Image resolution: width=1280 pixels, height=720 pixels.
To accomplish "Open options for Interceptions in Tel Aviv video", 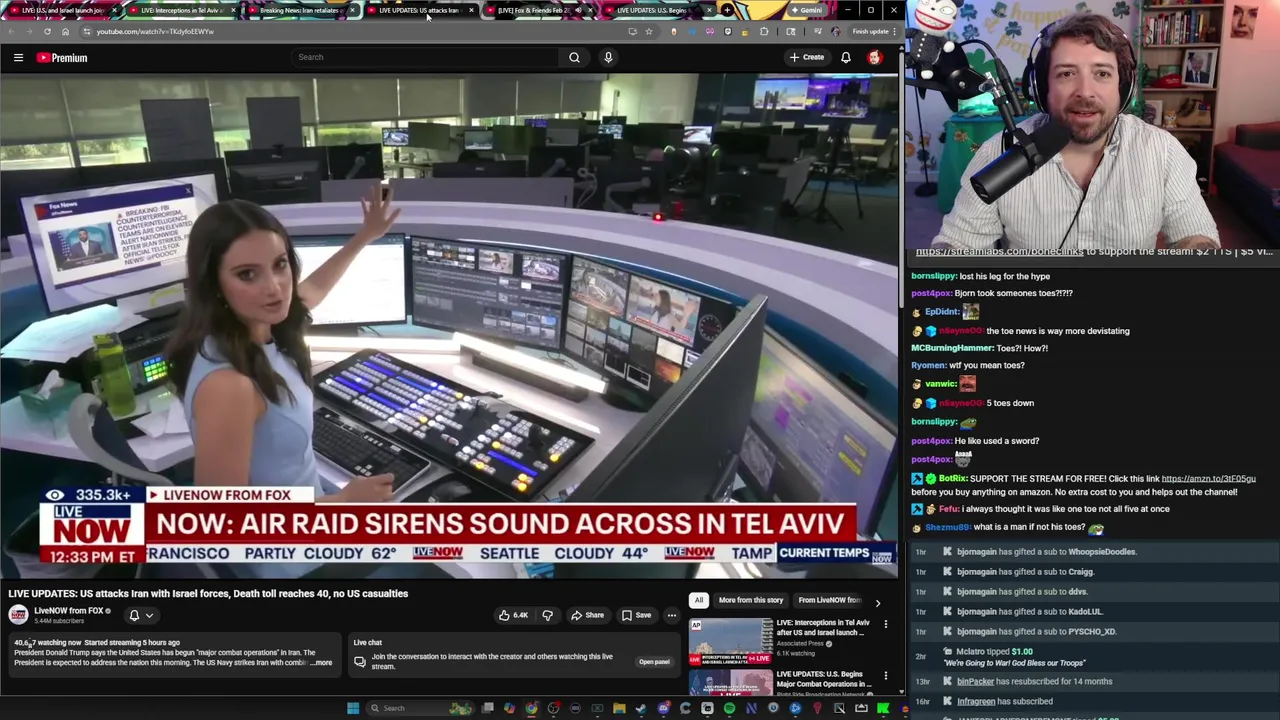I will coord(885,625).
